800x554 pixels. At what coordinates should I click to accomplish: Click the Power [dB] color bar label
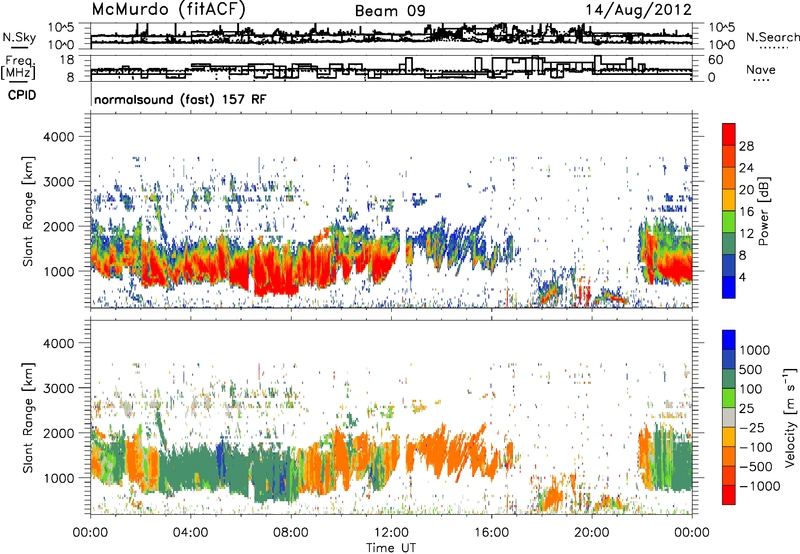coord(763,211)
